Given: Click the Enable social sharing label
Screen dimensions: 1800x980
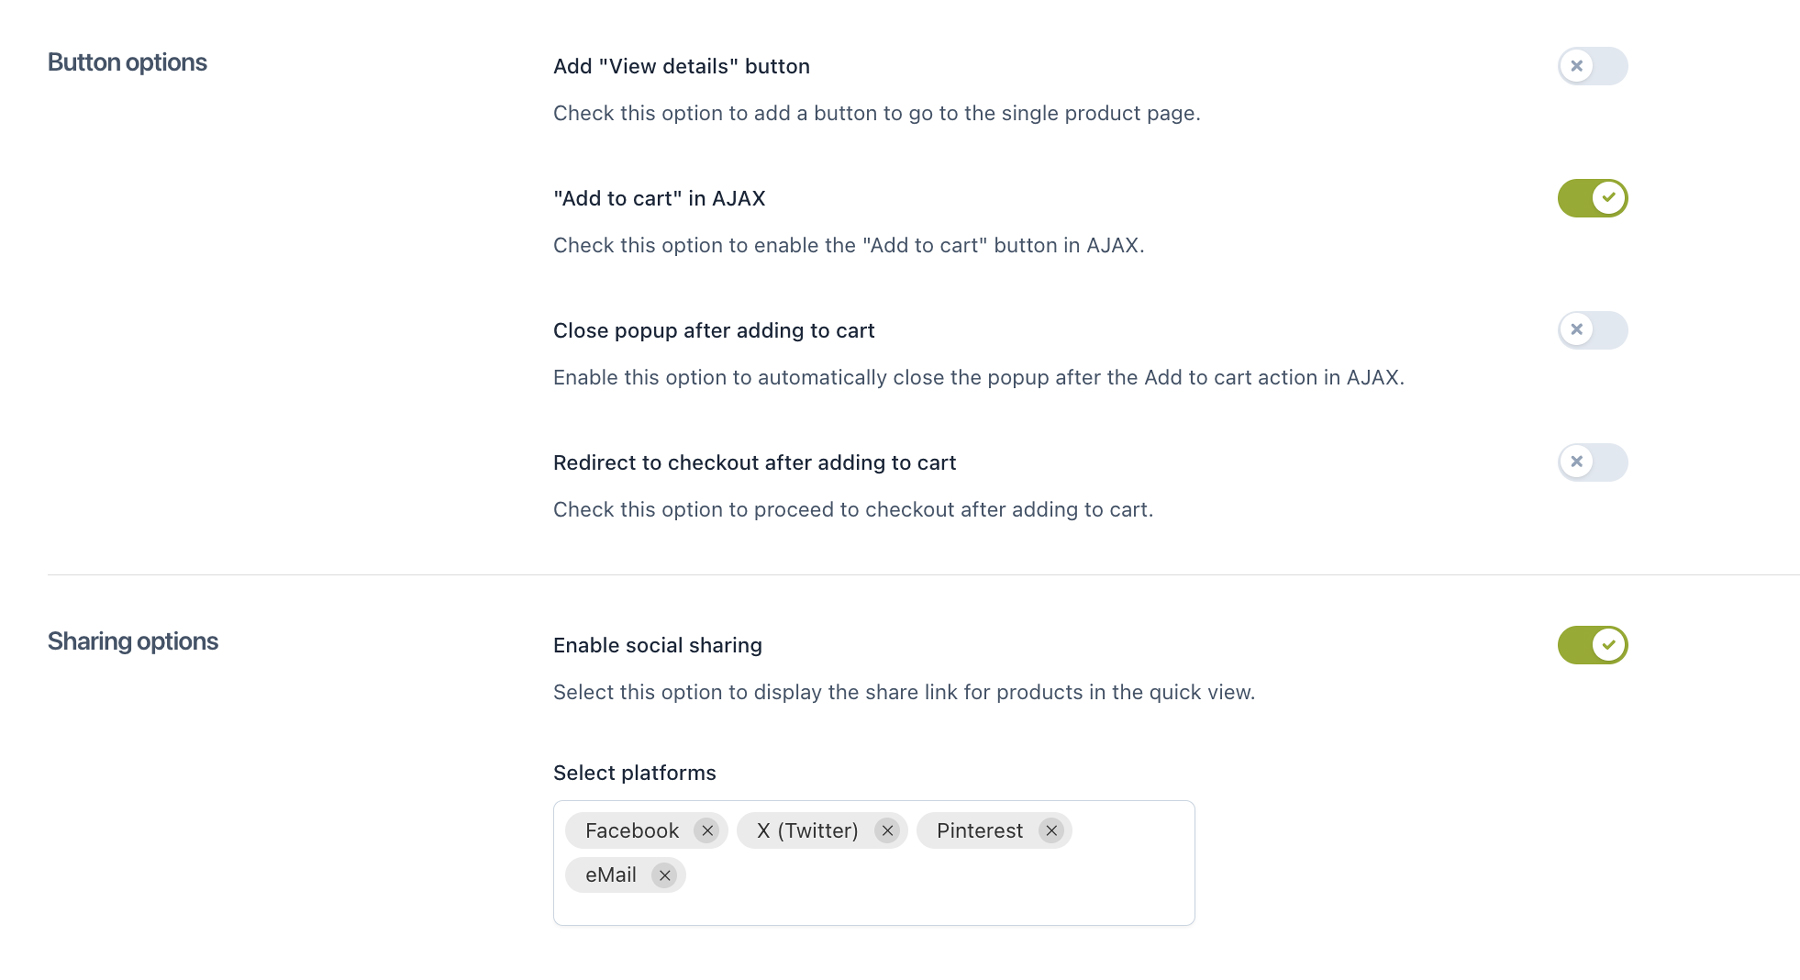Looking at the screenshot, I should tap(657, 645).
